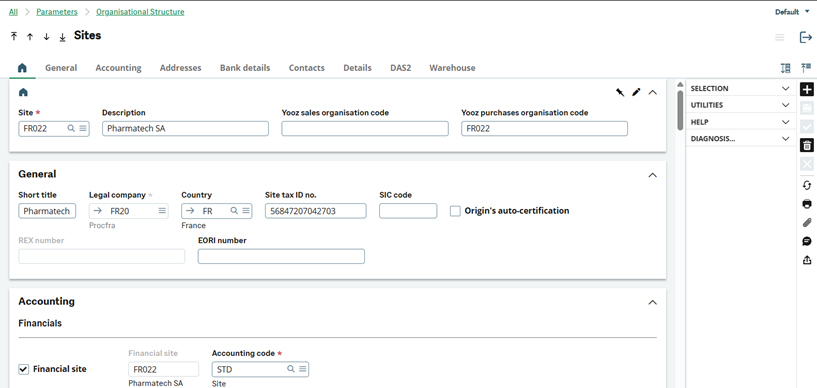This screenshot has width=817, height=388.
Task: Open the Addresses tab
Action: 180,68
